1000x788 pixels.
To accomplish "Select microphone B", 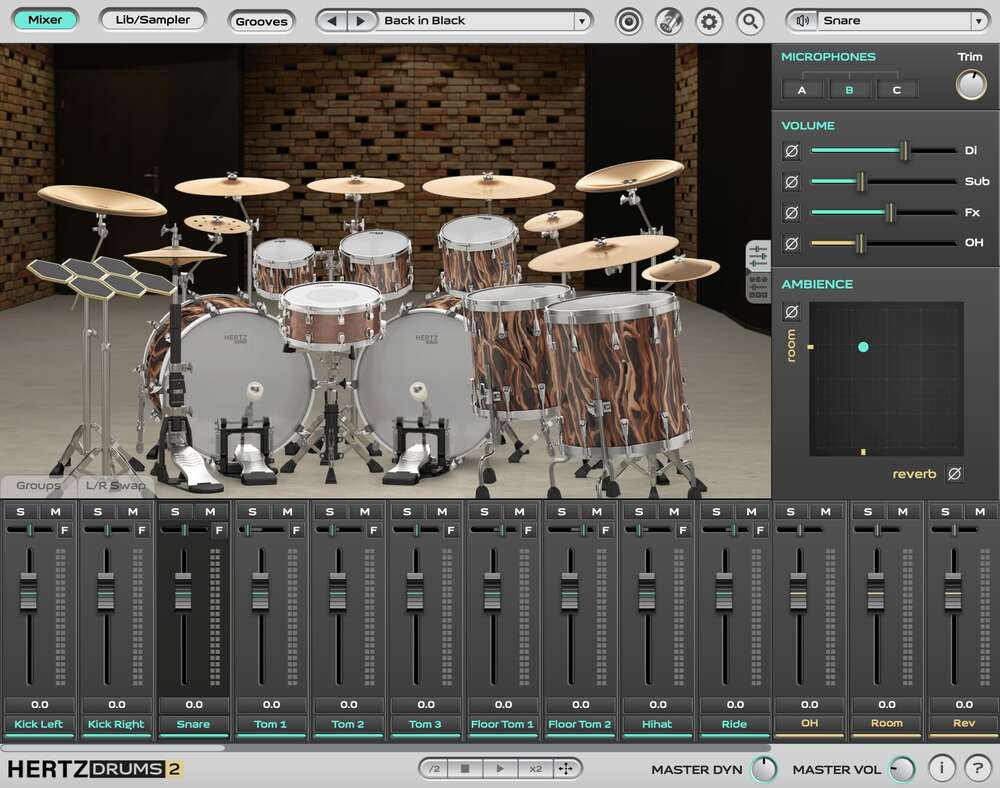I will point(849,89).
